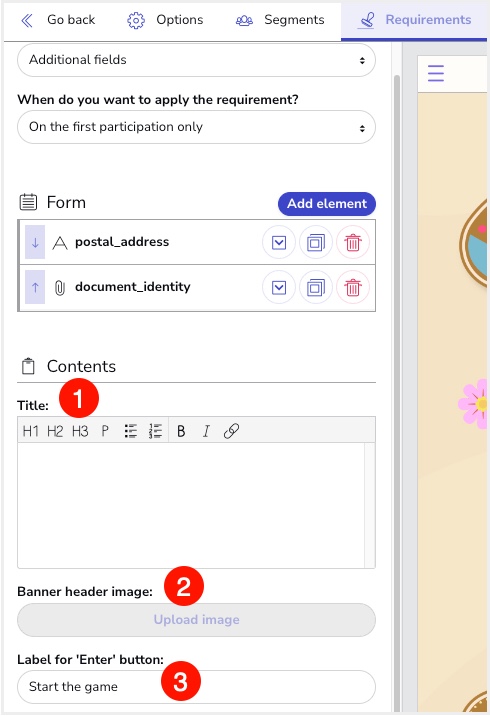Apply bold formatting in title editor
The image size is (490, 716).
[181, 431]
